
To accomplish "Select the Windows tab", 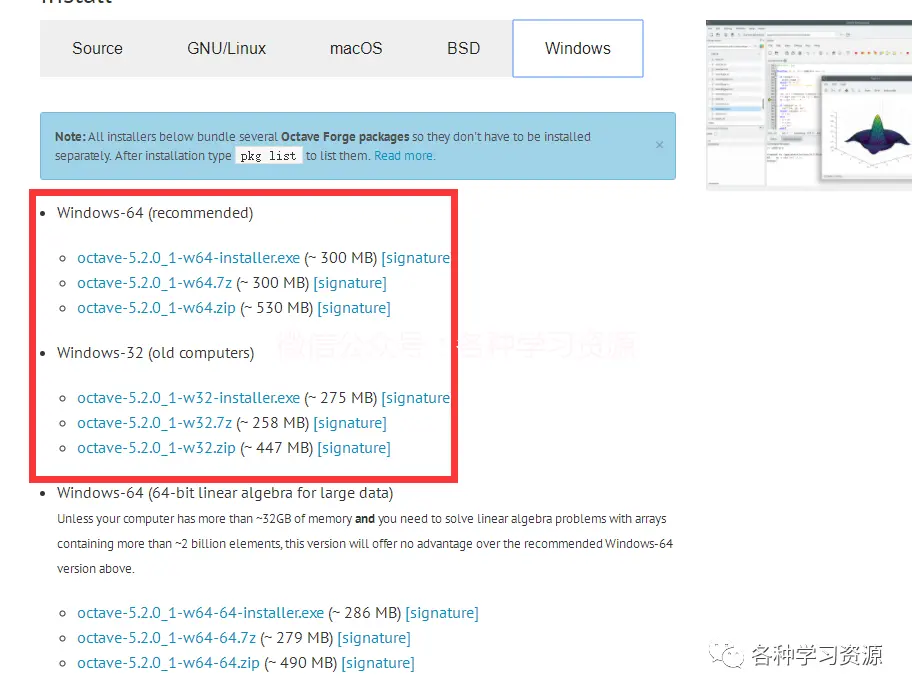I will click(578, 48).
